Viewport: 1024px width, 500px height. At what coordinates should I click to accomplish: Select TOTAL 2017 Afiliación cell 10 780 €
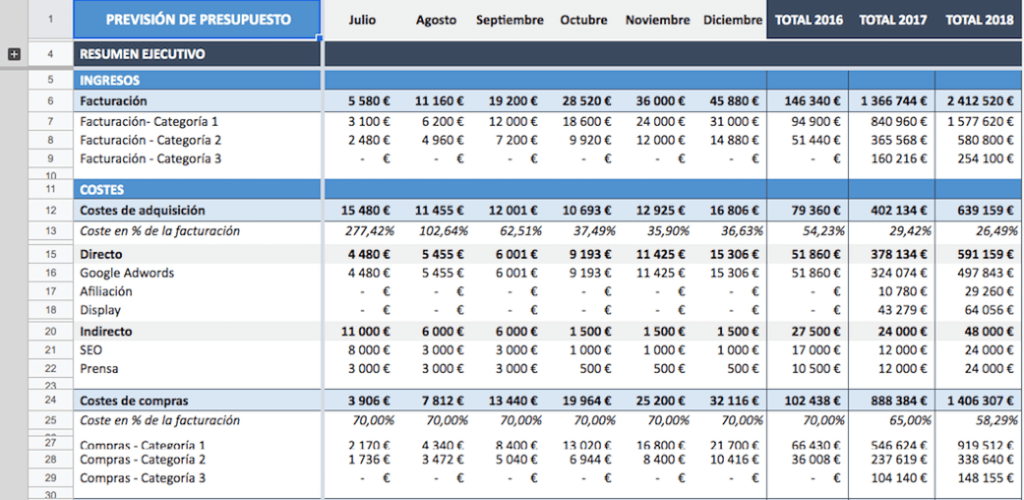click(904, 292)
